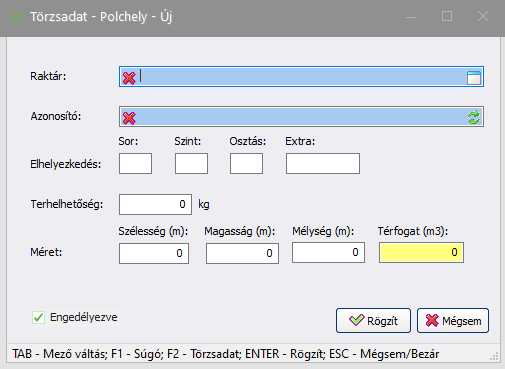Refresh Azonosító with green arrows icon

pos(474,117)
